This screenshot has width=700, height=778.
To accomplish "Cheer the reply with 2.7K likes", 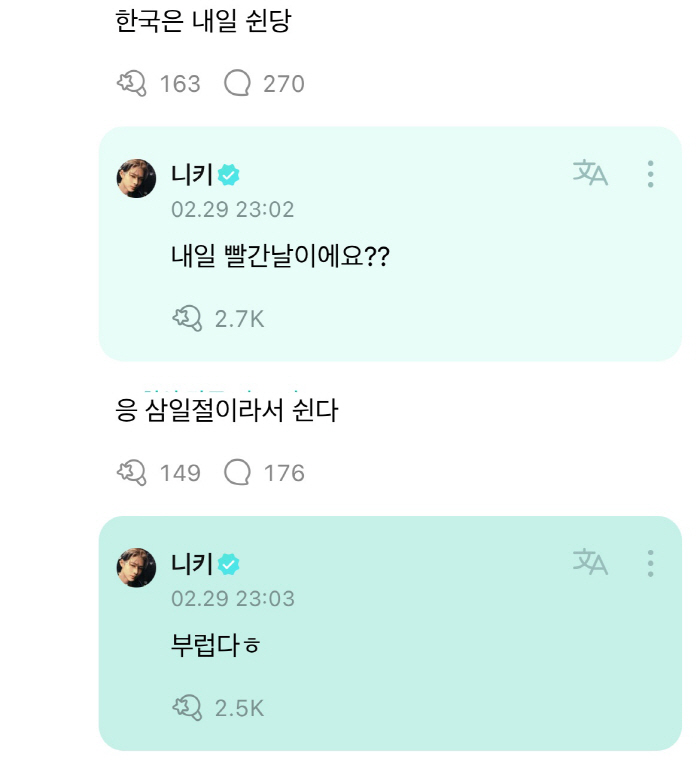I will 187,318.
